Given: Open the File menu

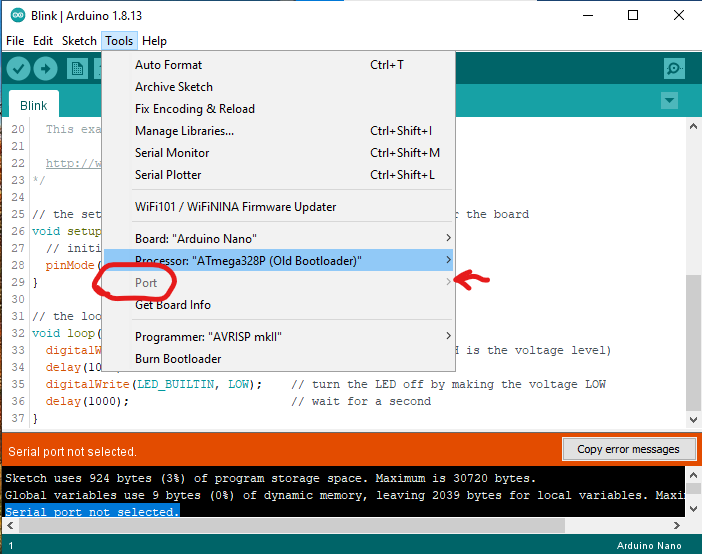Looking at the screenshot, I should [x=15, y=41].
